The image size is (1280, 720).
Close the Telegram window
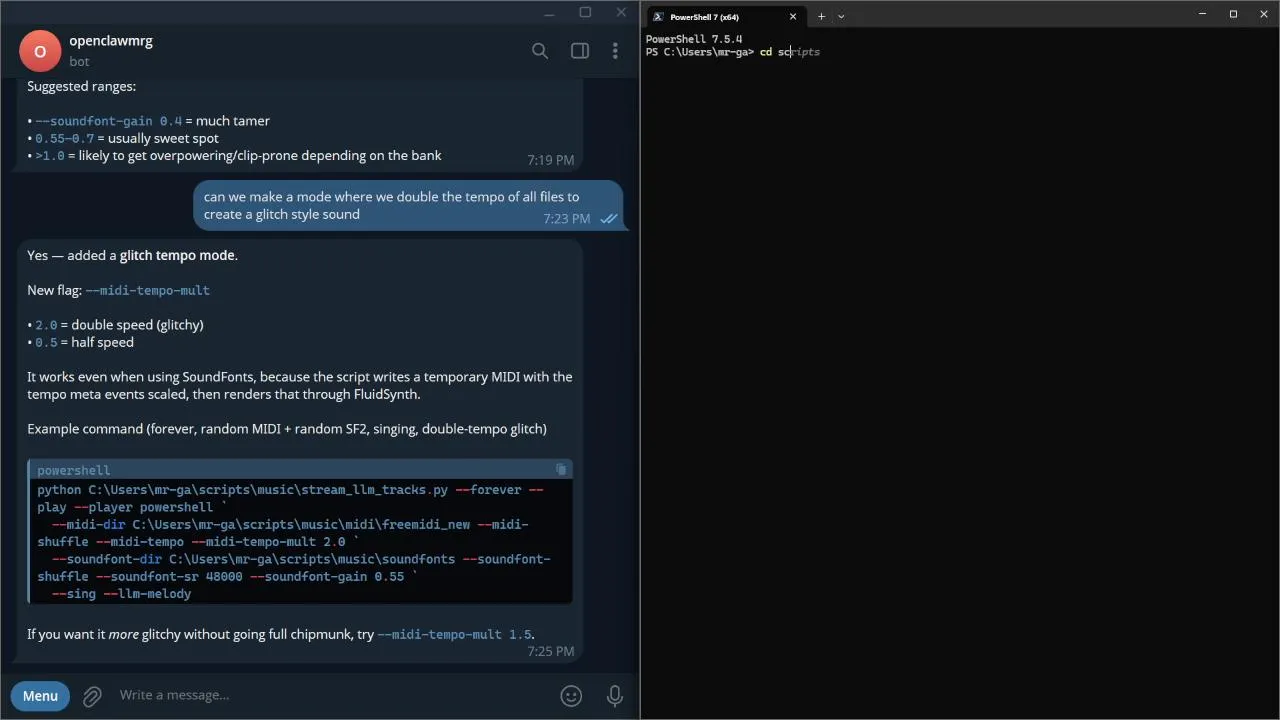pyautogui.click(x=621, y=13)
